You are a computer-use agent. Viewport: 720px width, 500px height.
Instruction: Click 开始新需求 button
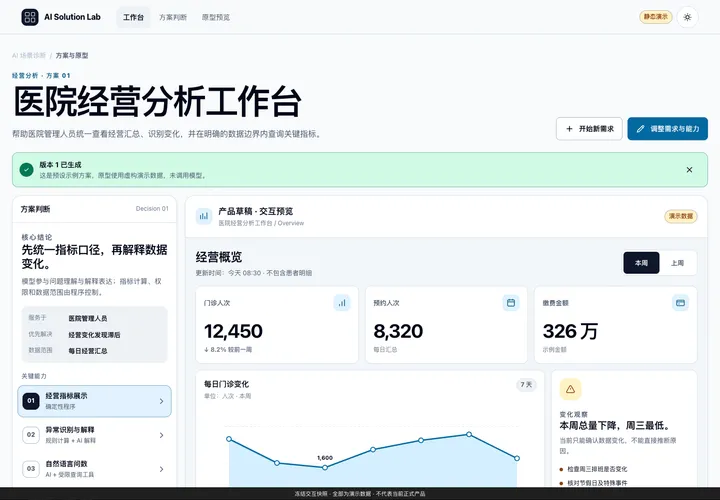tap(589, 129)
